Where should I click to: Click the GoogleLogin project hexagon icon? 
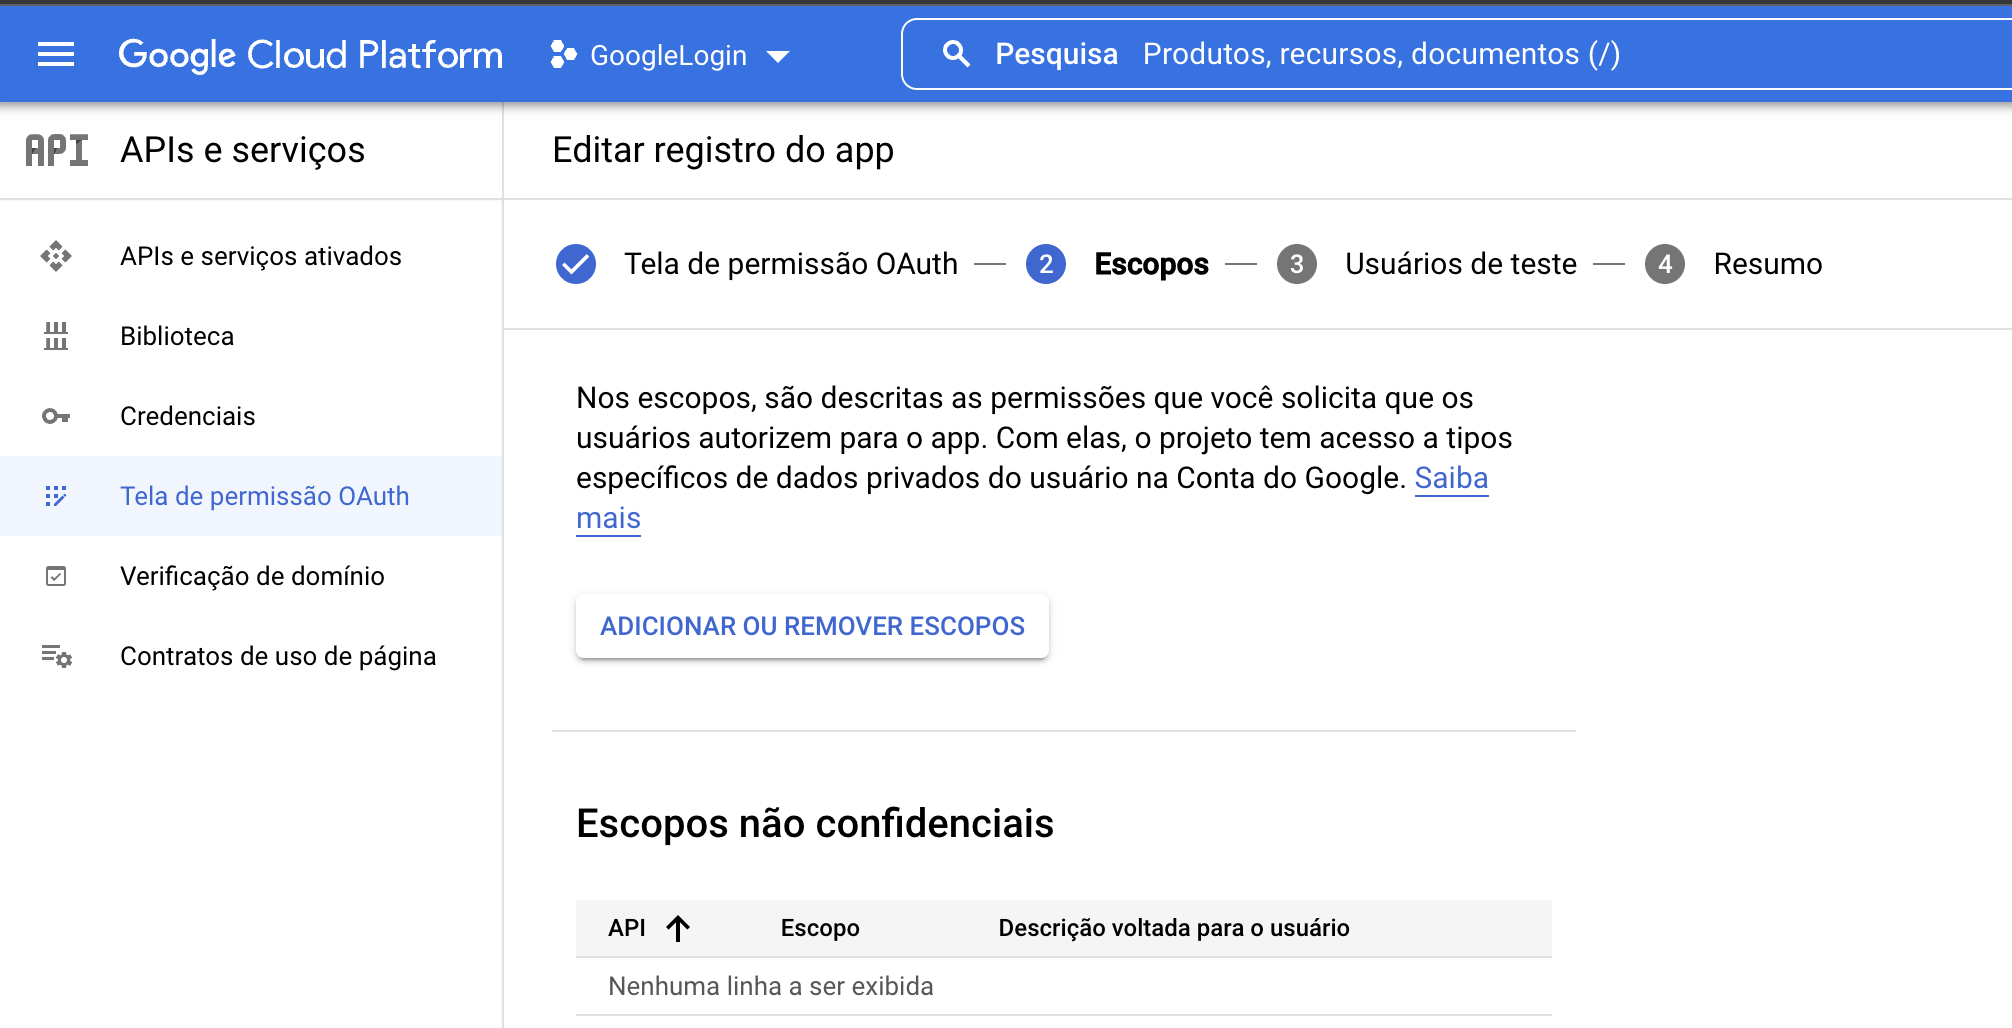(563, 55)
